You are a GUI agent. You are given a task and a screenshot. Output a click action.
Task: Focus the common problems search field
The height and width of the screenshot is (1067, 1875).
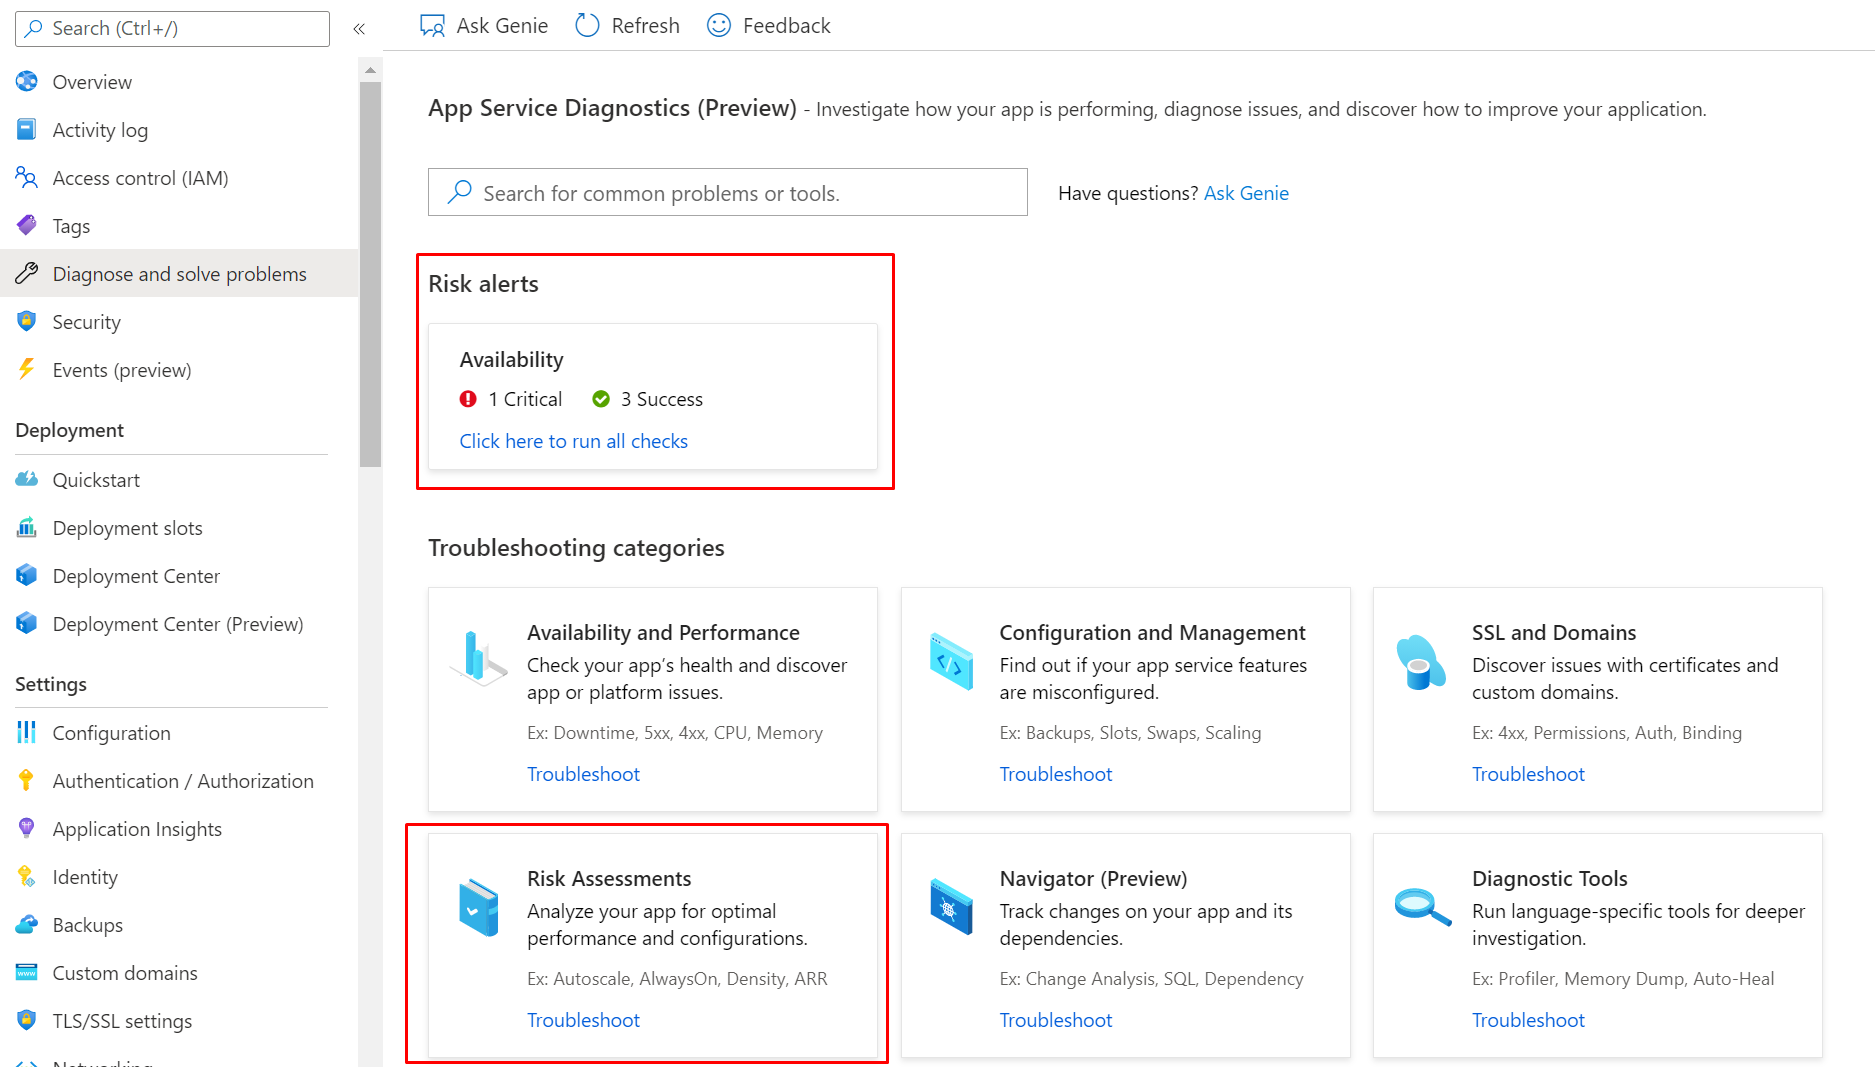coord(727,193)
